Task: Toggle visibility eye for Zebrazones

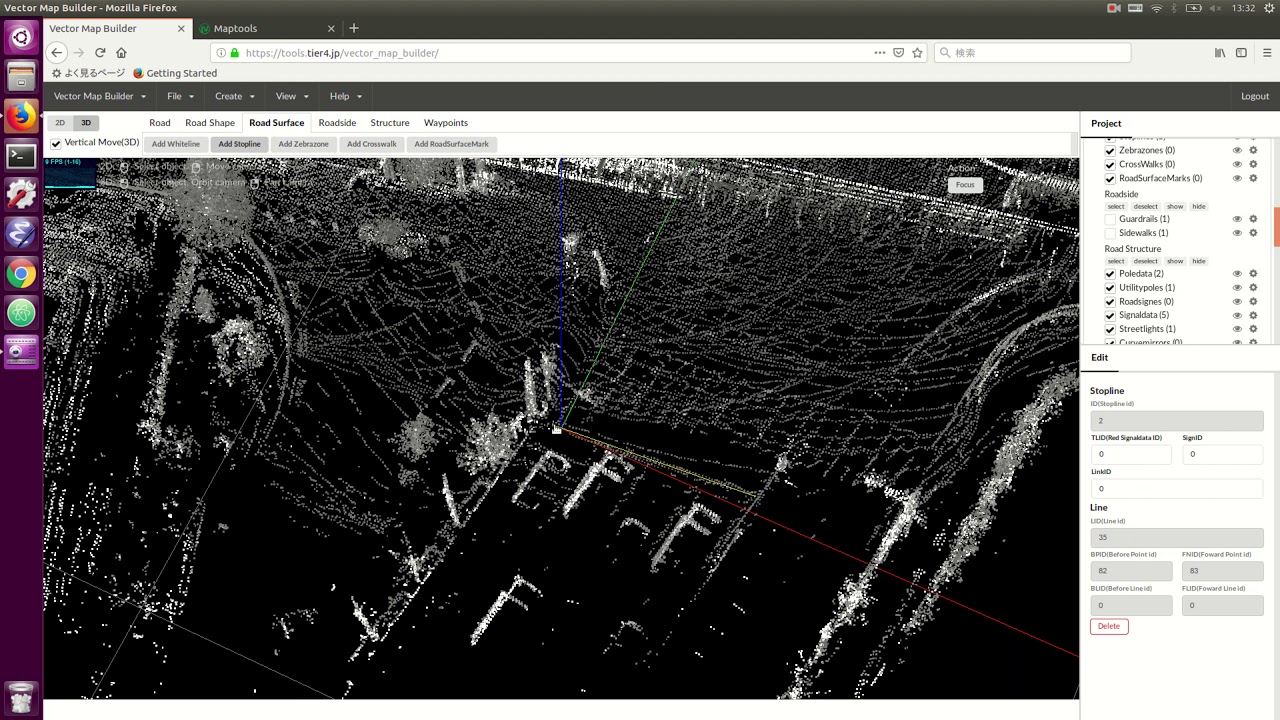Action: 1237,150
